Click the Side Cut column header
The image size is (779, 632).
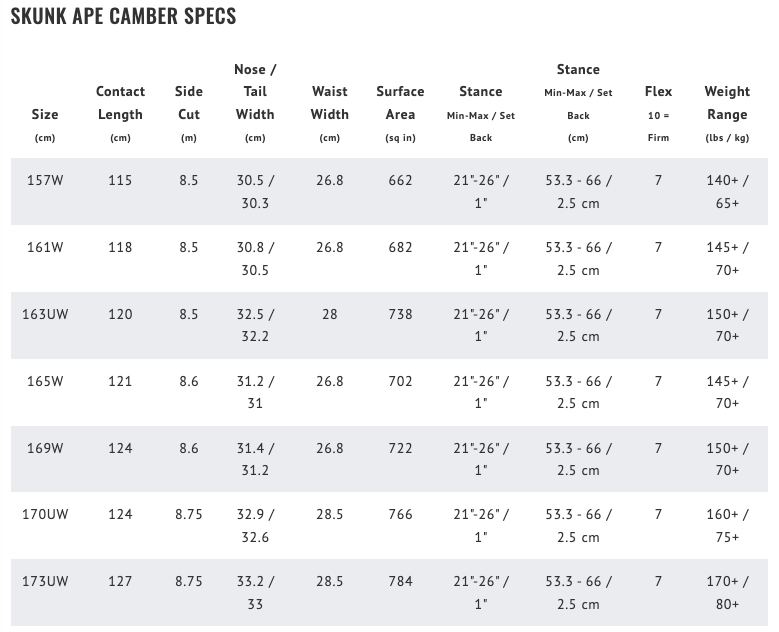coord(189,103)
